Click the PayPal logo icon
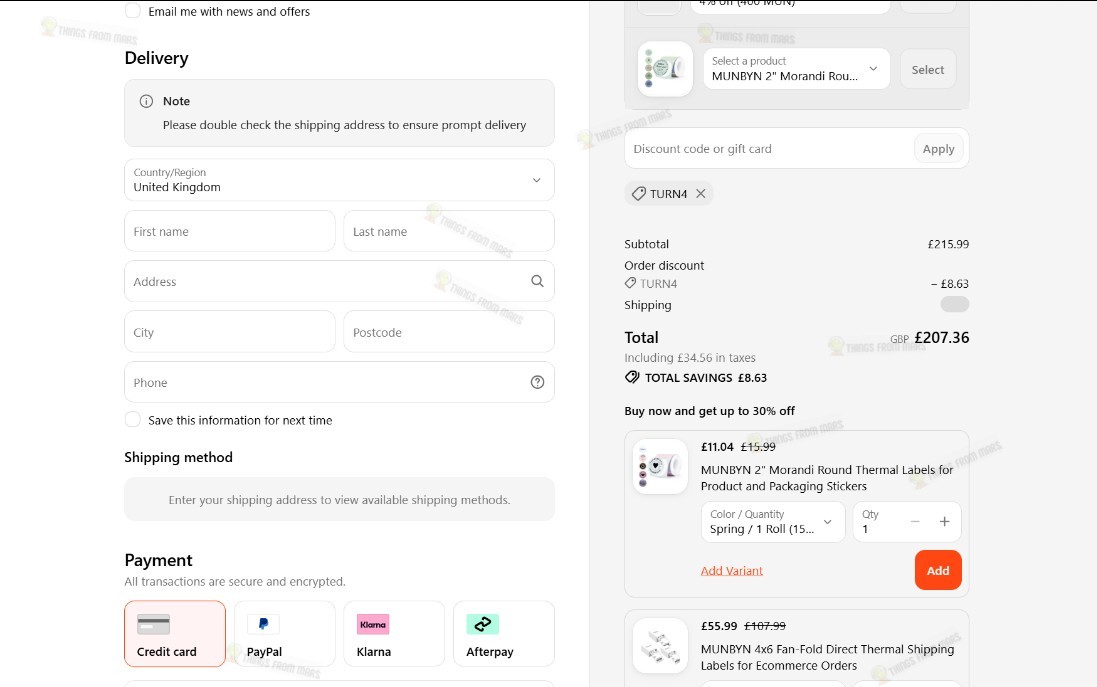1097x687 pixels. pyautogui.click(x=263, y=624)
